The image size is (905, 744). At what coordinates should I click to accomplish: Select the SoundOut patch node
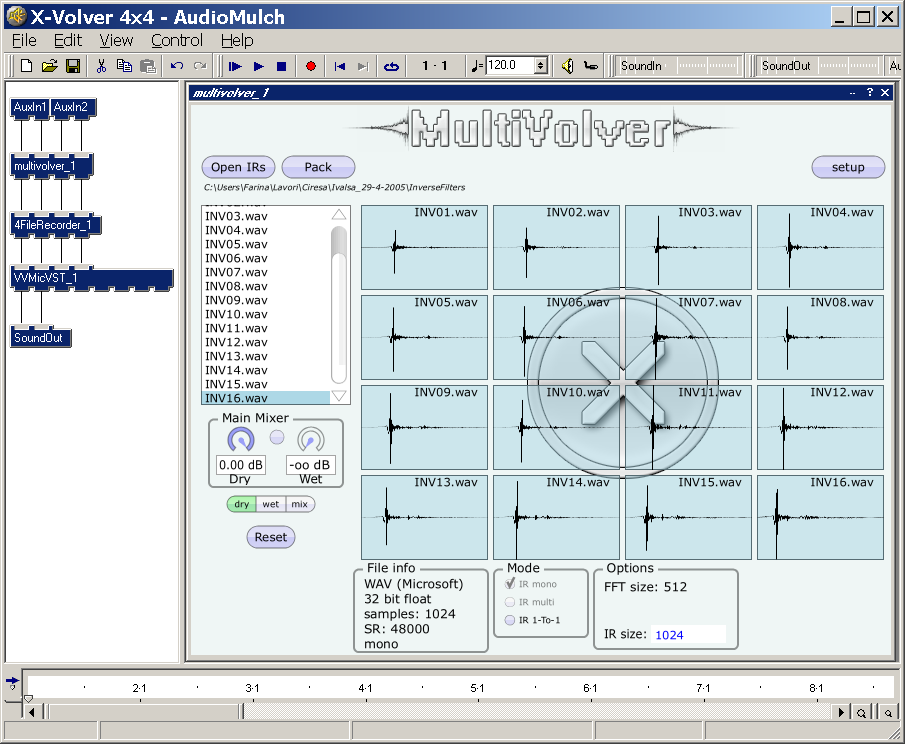(40, 337)
